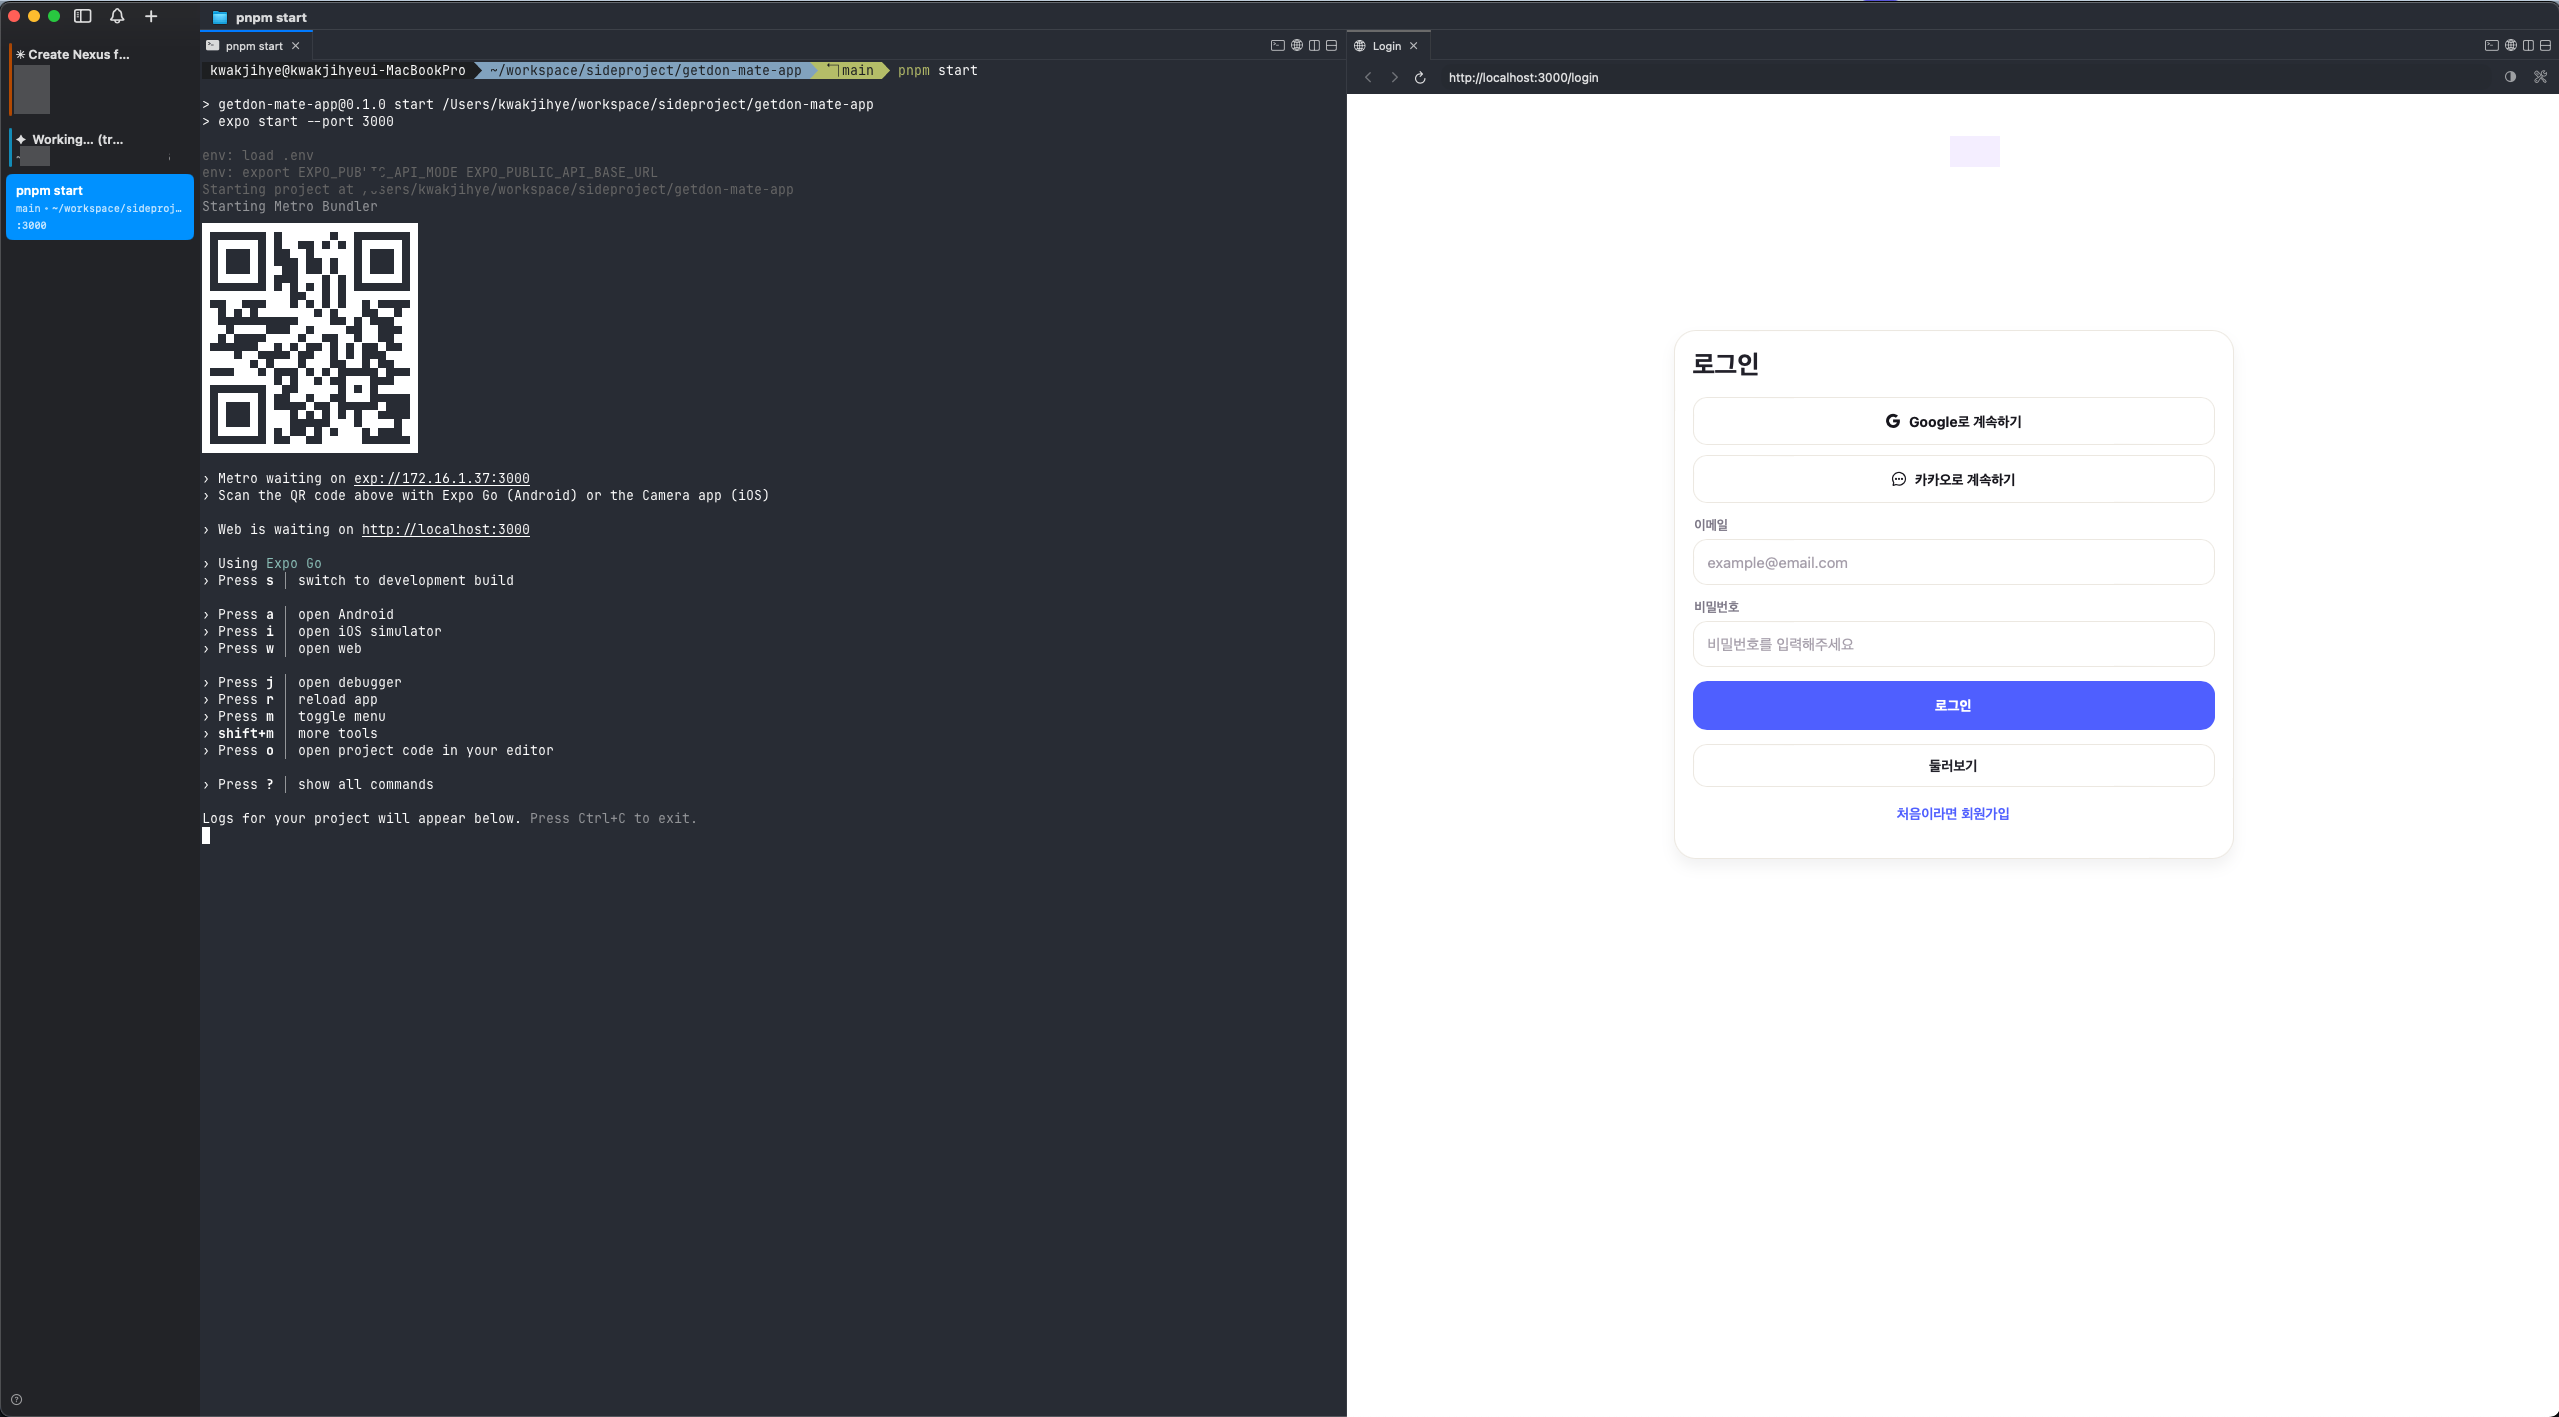
Task: Open the http://localhost:3000 link in terminal
Action: click(x=445, y=529)
